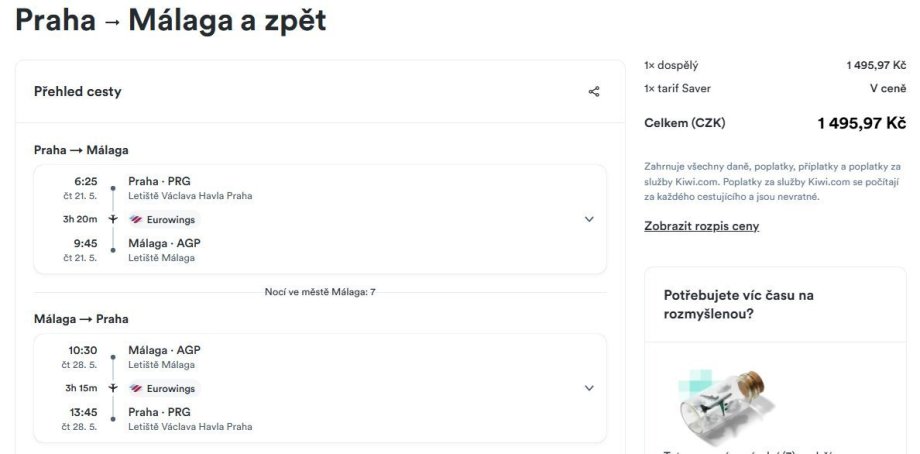
Task: Click airplane icon on return flight timeline
Action: pyautogui.click(x=113, y=388)
